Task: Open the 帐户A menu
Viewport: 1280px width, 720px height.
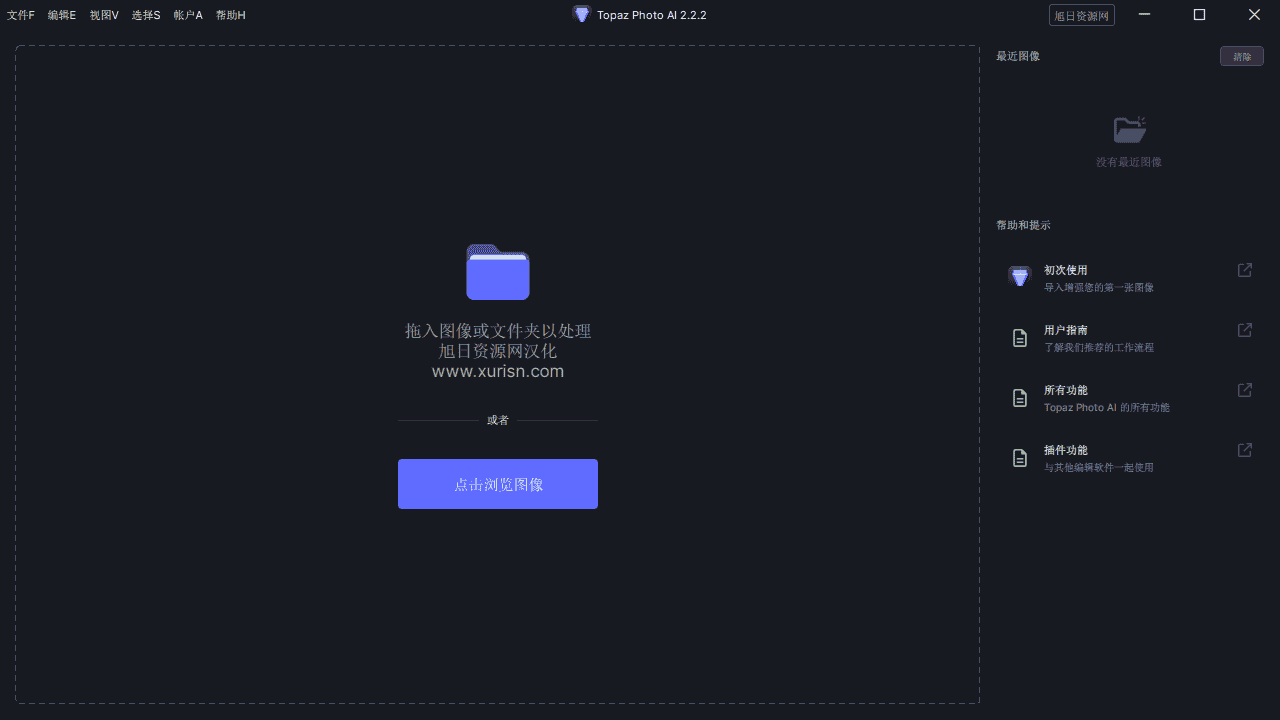Action: (188, 15)
